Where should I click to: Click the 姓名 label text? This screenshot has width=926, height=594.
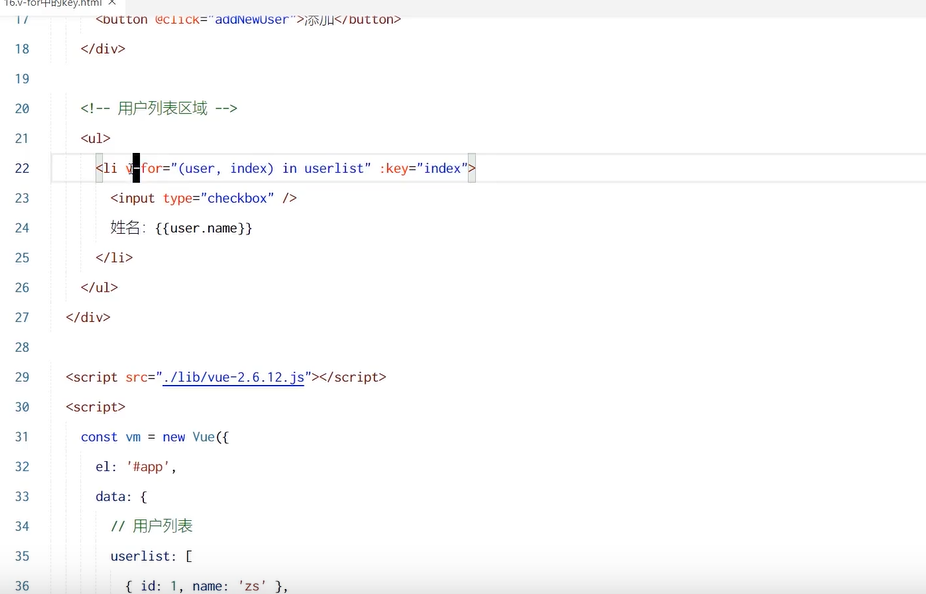click(125, 228)
